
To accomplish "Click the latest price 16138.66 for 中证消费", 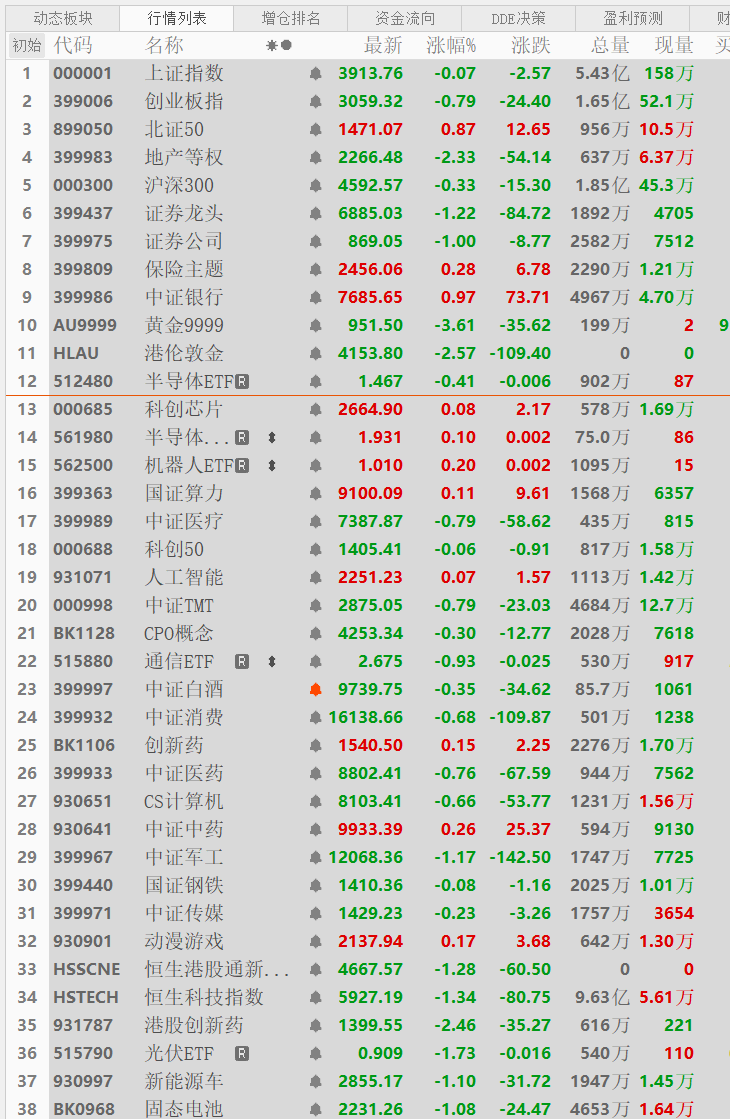I will click(x=366, y=717).
